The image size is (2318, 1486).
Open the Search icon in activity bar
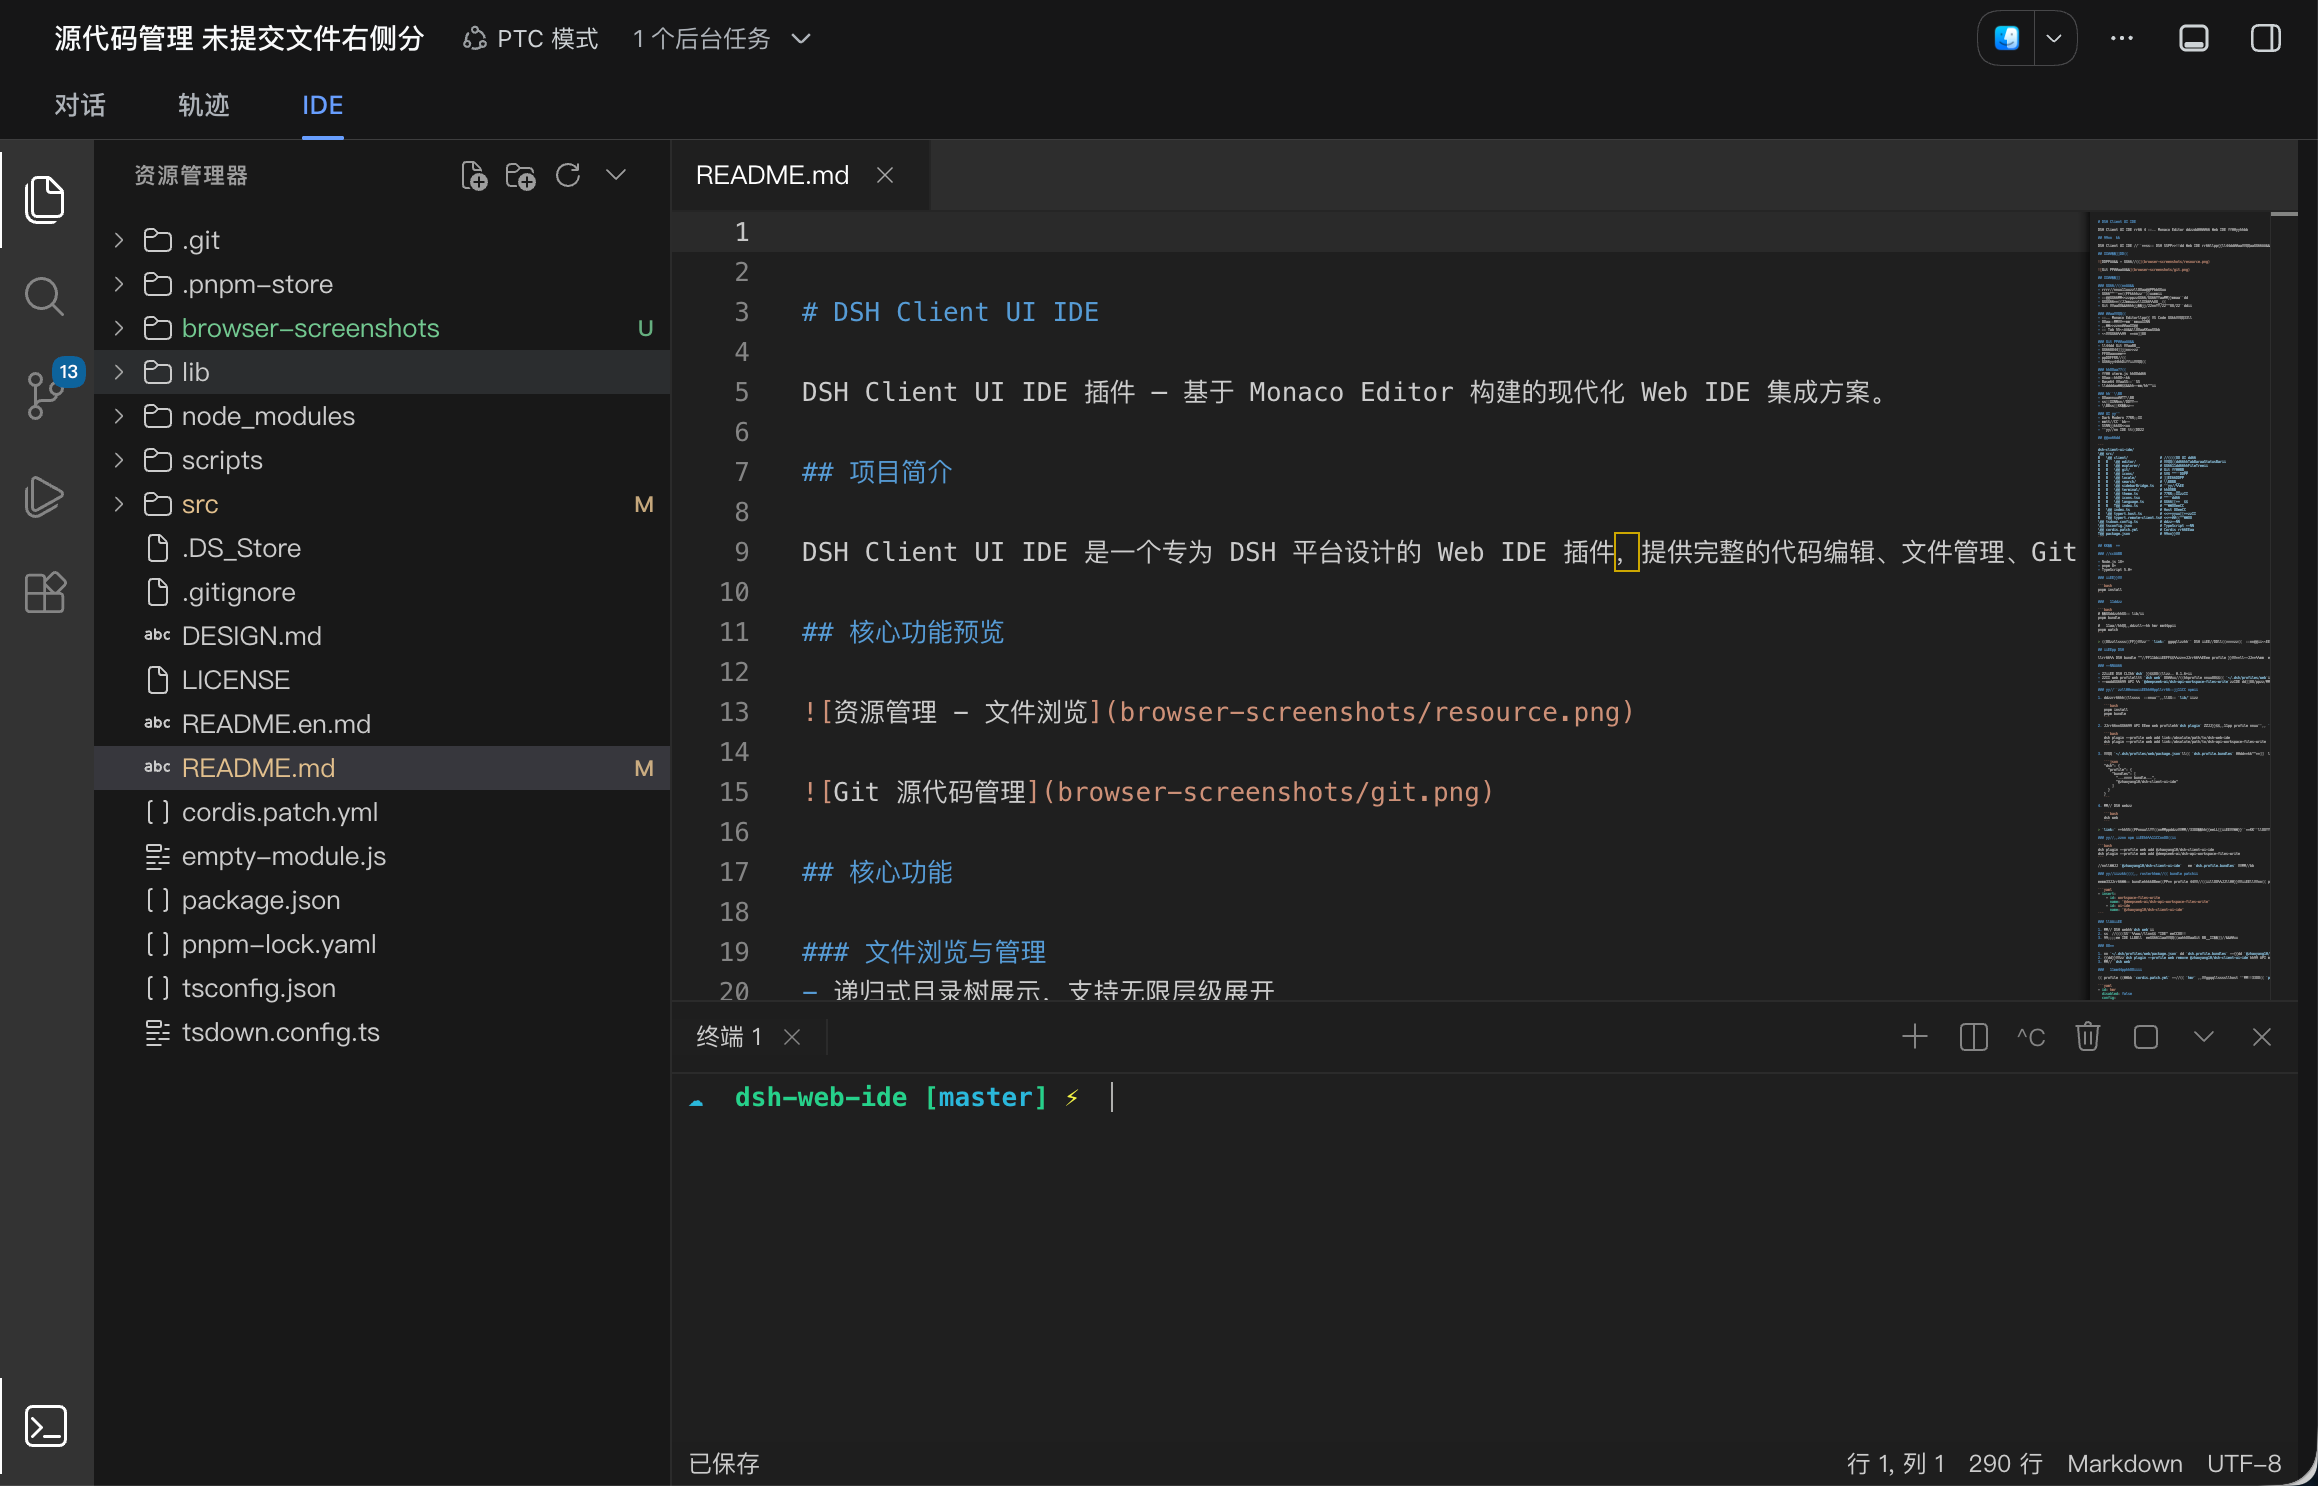pyautogui.click(x=45, y=296)
